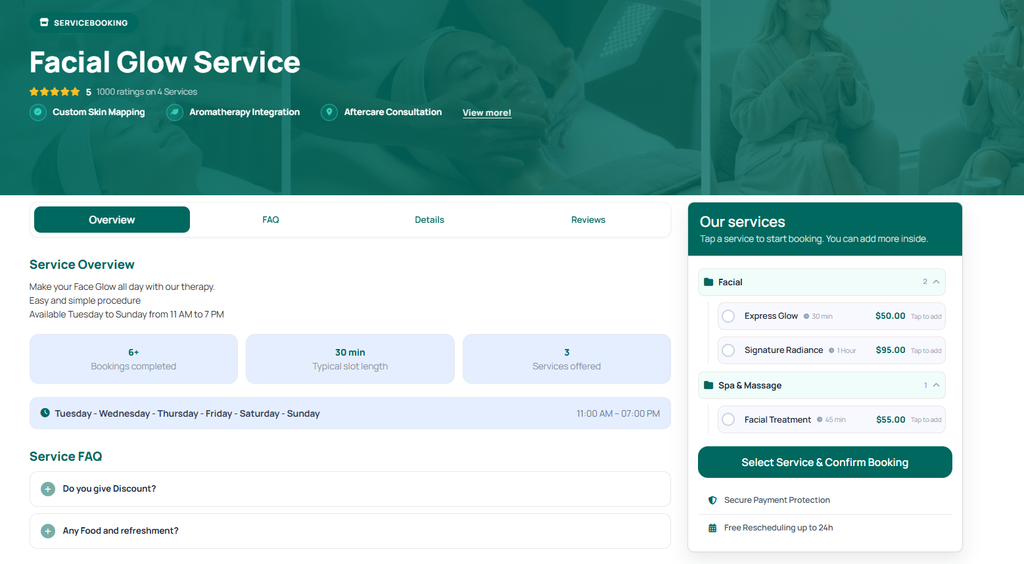Click the Aftercare Consultation pin icon
The width and height of the screenshot is (1024, 564).
tap(329, 112)
